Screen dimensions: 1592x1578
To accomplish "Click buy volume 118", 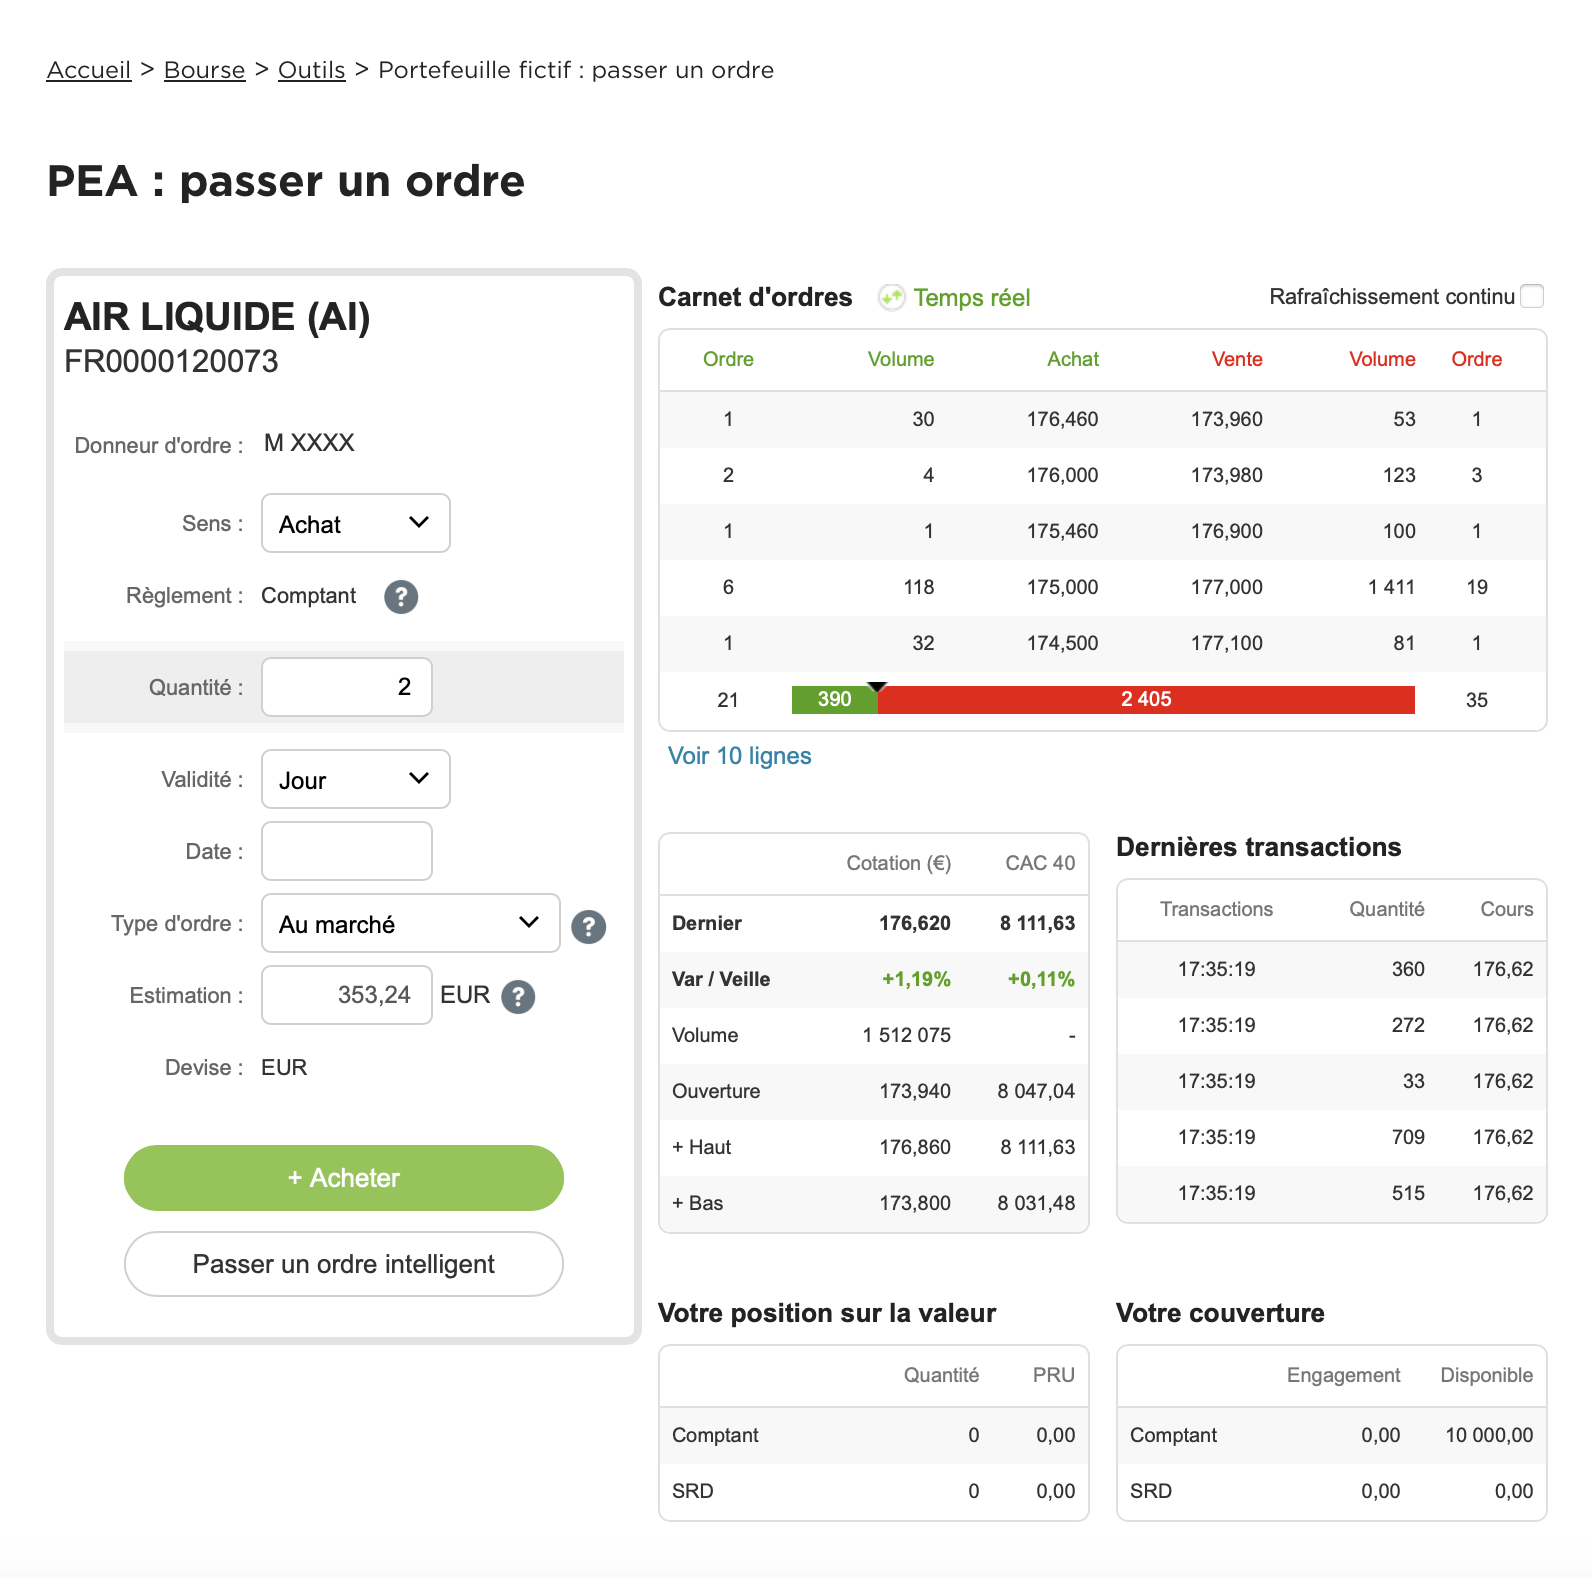I will pyautogui.click(x=919, y=587).
